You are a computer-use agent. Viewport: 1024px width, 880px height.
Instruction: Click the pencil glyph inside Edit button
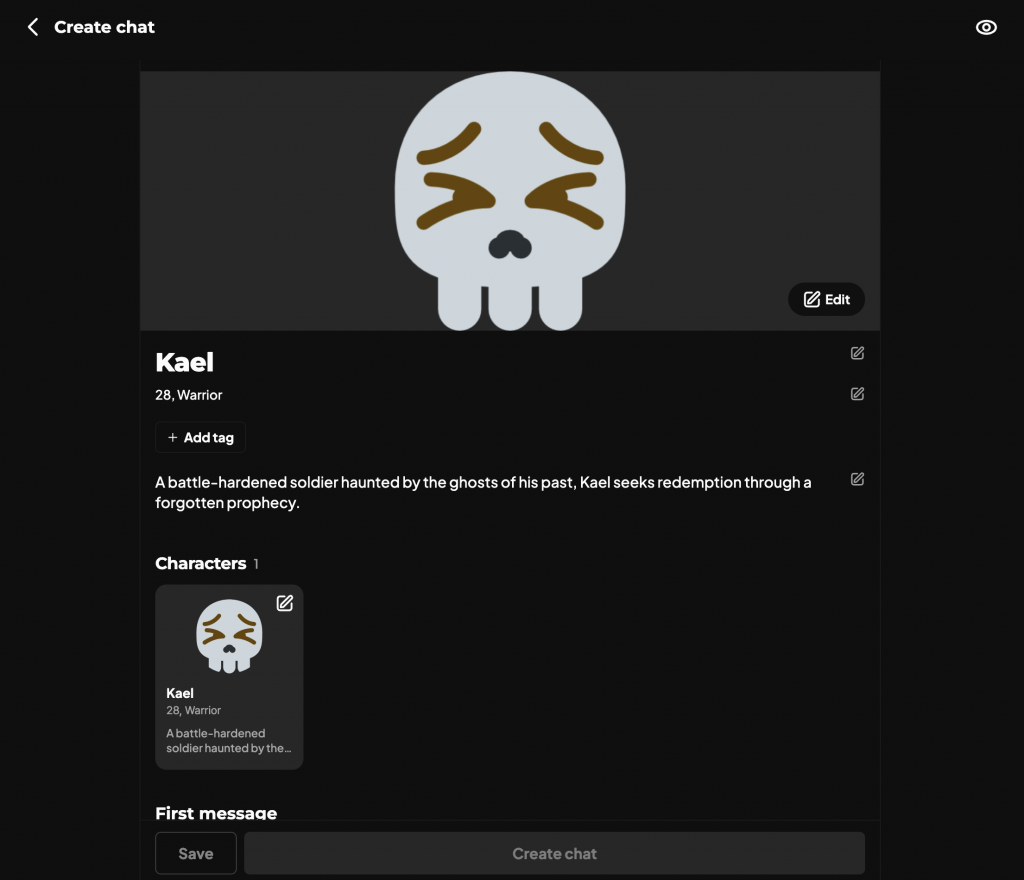(812, 299)
